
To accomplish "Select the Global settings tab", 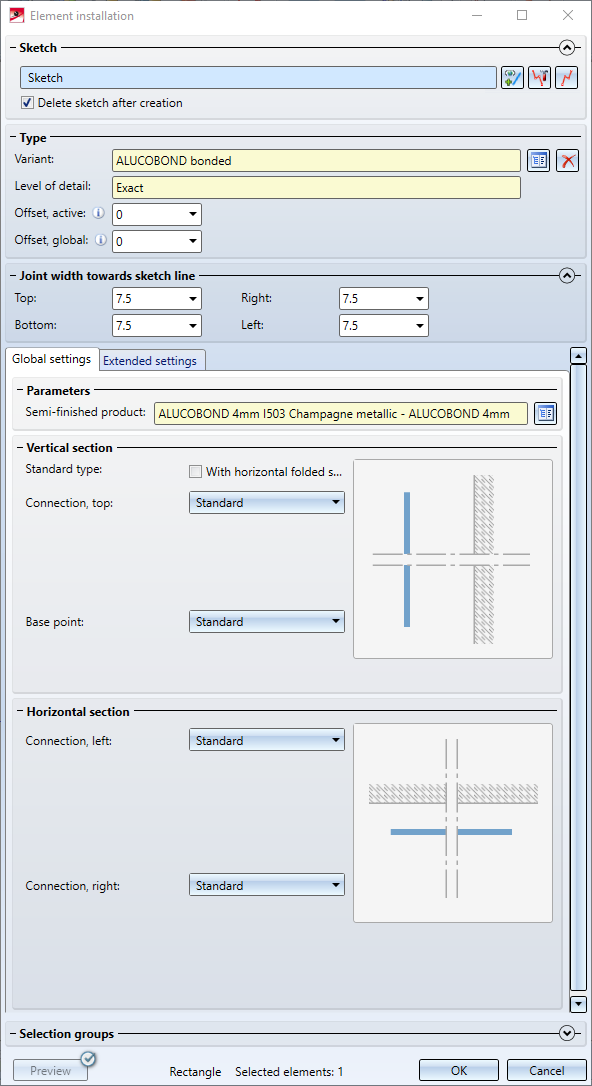I will 52,359.
